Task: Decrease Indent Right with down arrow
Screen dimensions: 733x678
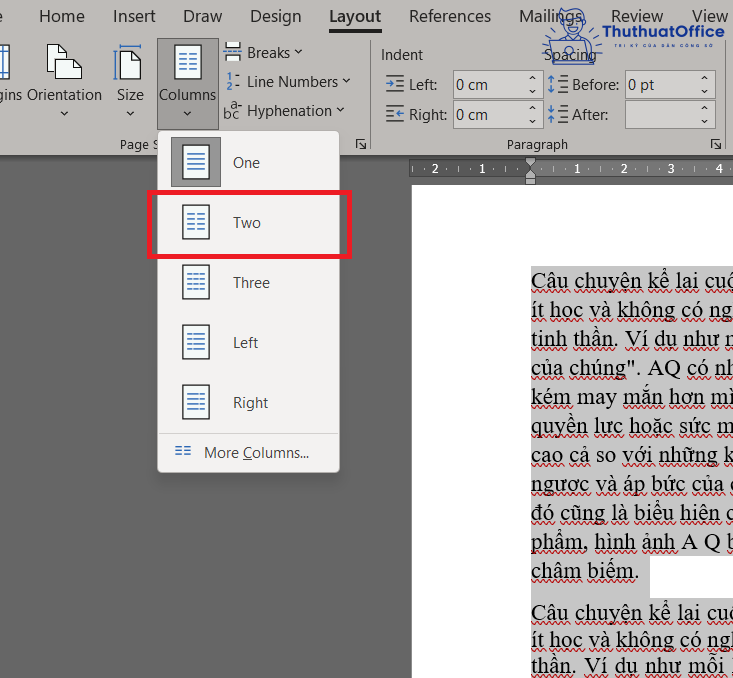Action: 532,122
